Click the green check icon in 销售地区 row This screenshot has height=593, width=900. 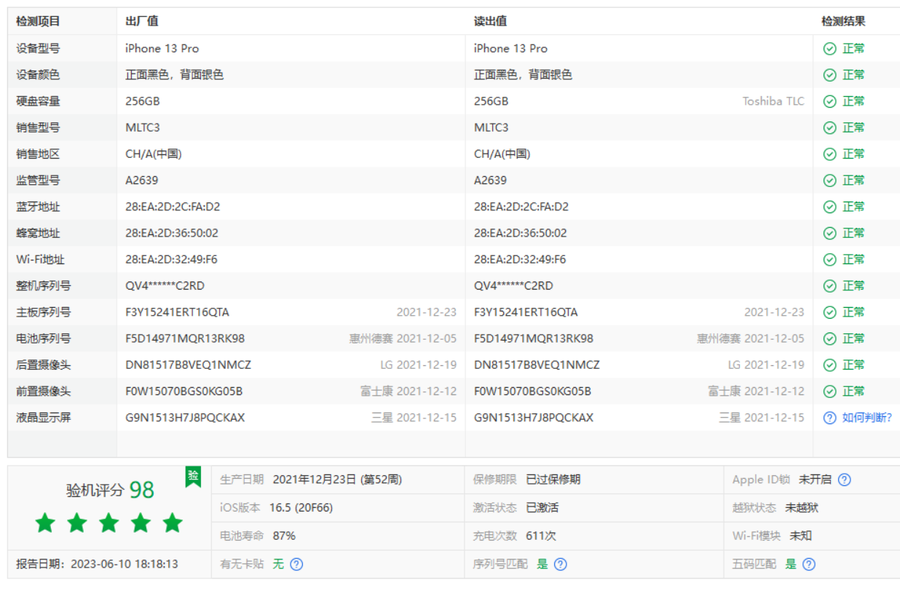[829, 154]
